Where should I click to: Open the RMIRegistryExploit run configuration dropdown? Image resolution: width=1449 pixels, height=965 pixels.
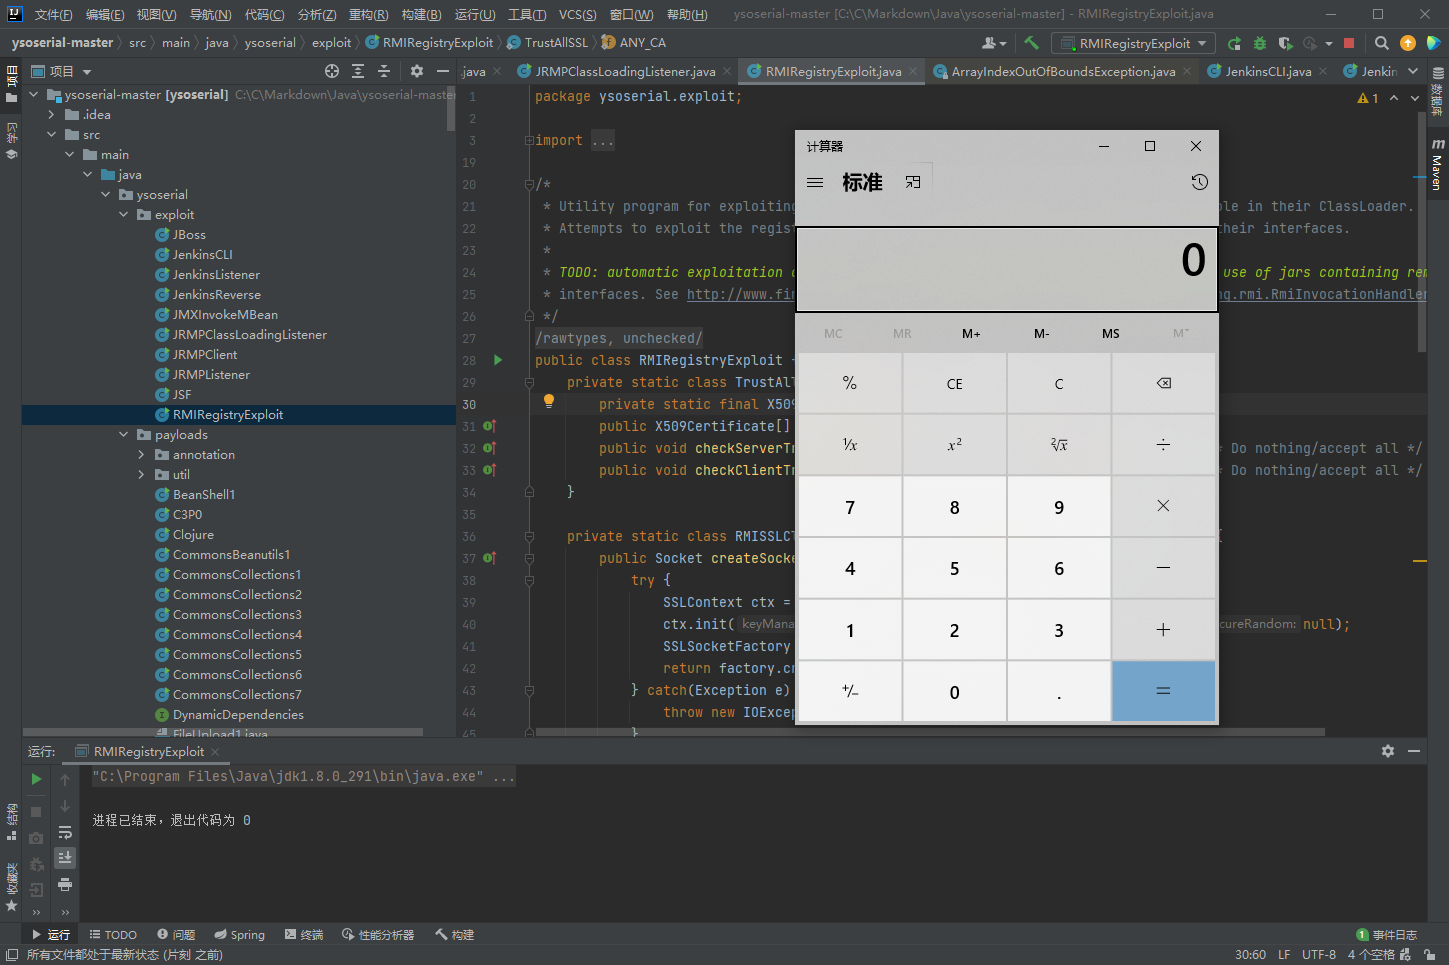pyautogui.click(x=1134, y=43)
